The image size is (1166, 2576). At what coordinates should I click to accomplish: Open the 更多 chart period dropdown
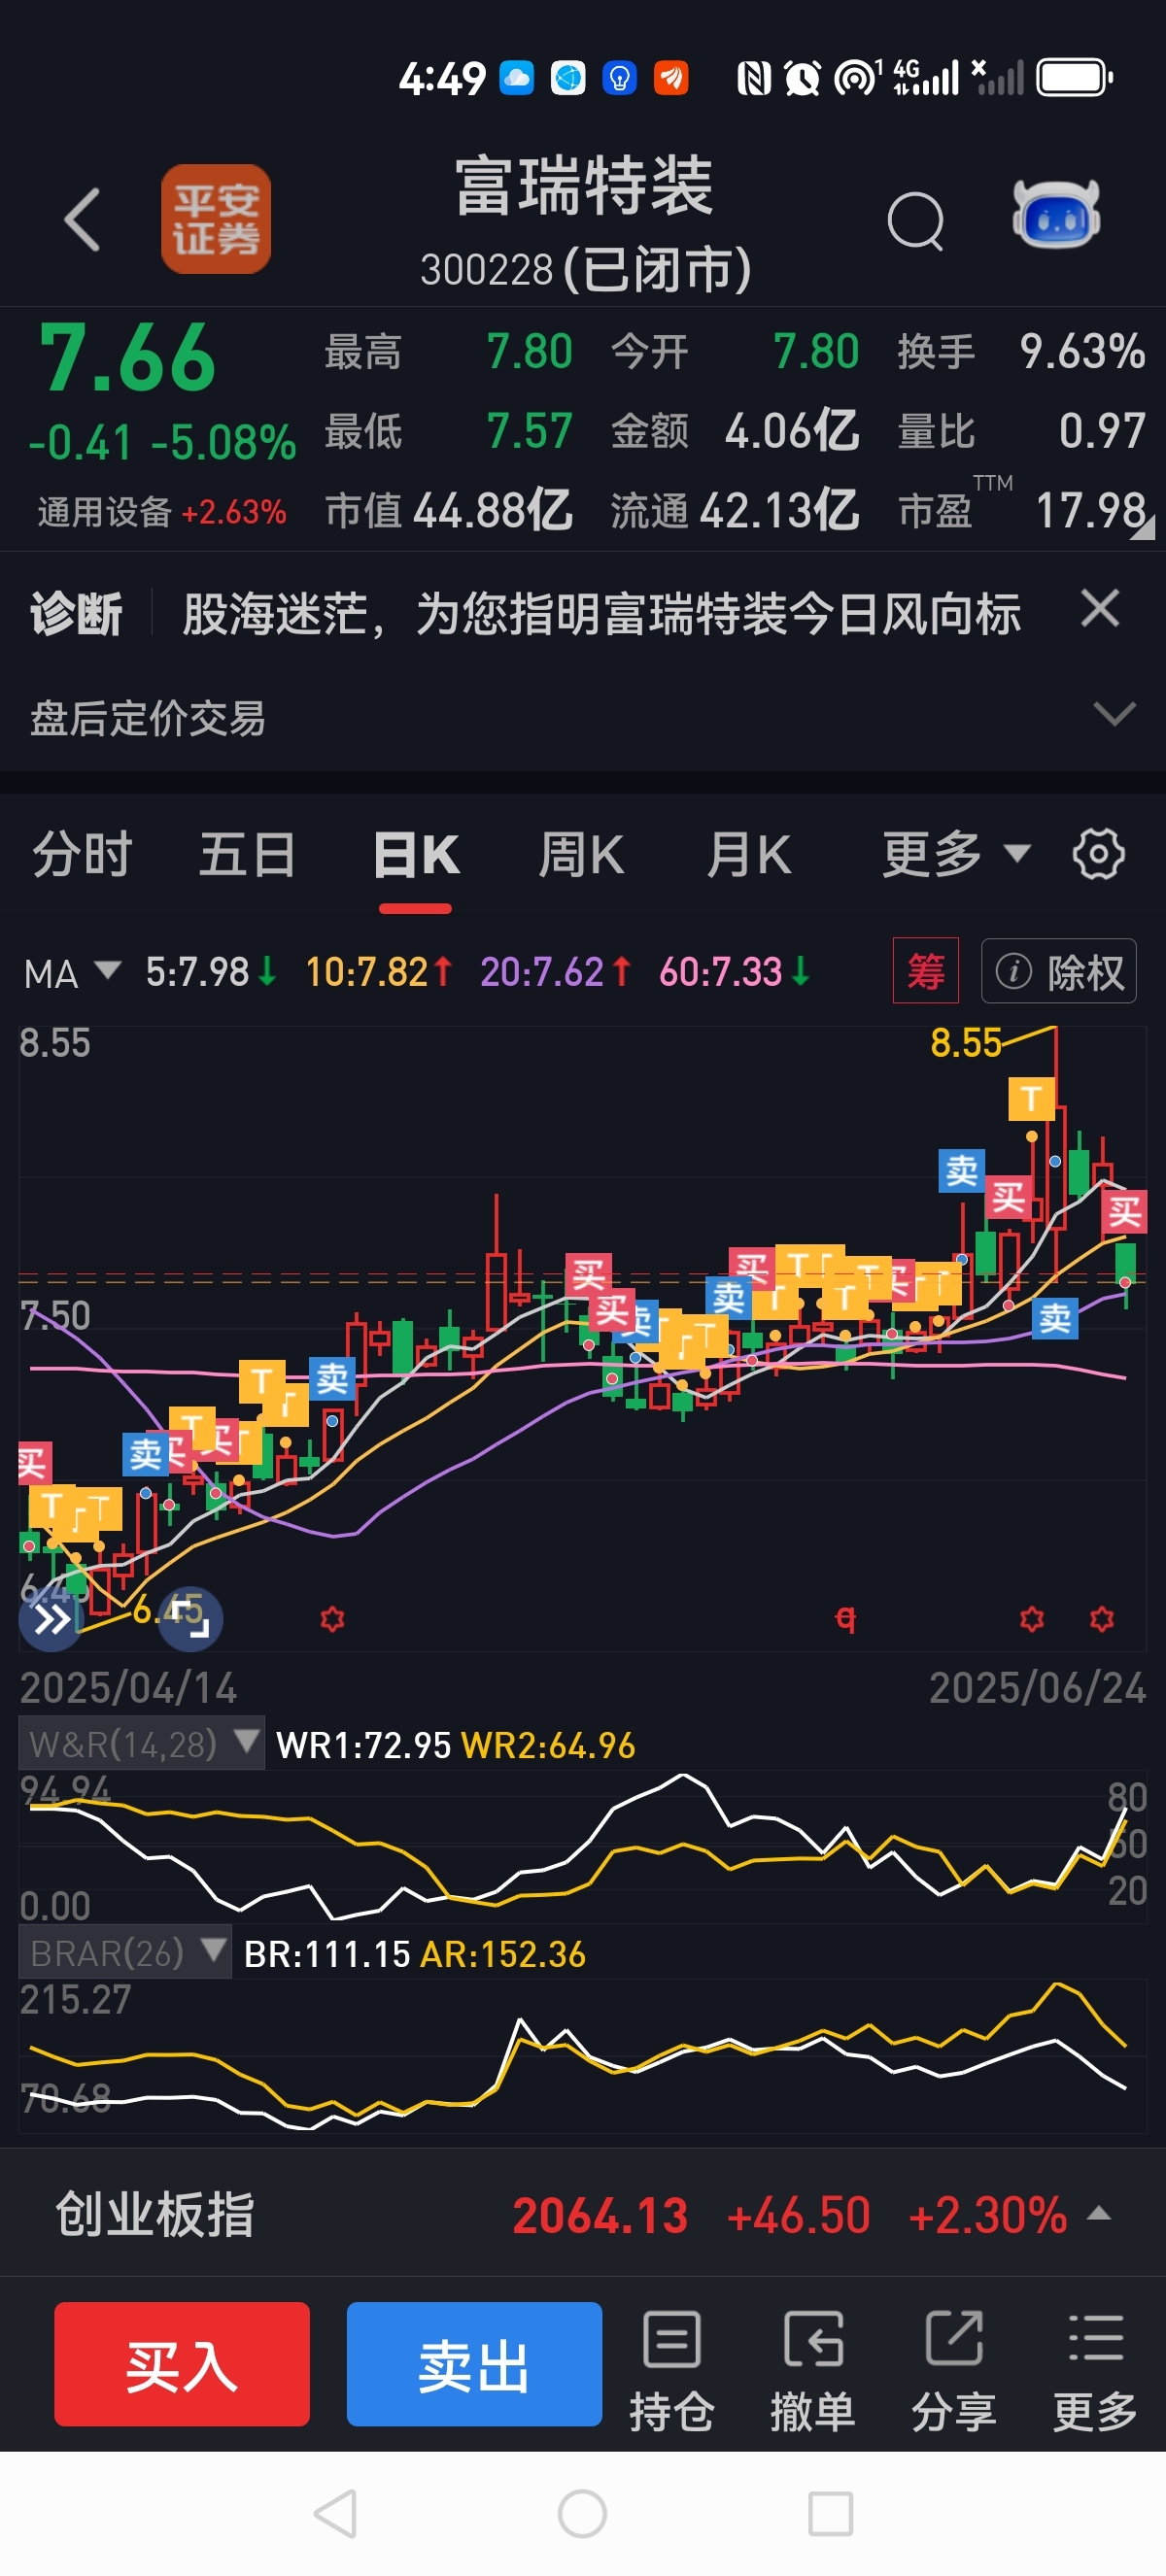pyautogui.click(x=955, y=854)
